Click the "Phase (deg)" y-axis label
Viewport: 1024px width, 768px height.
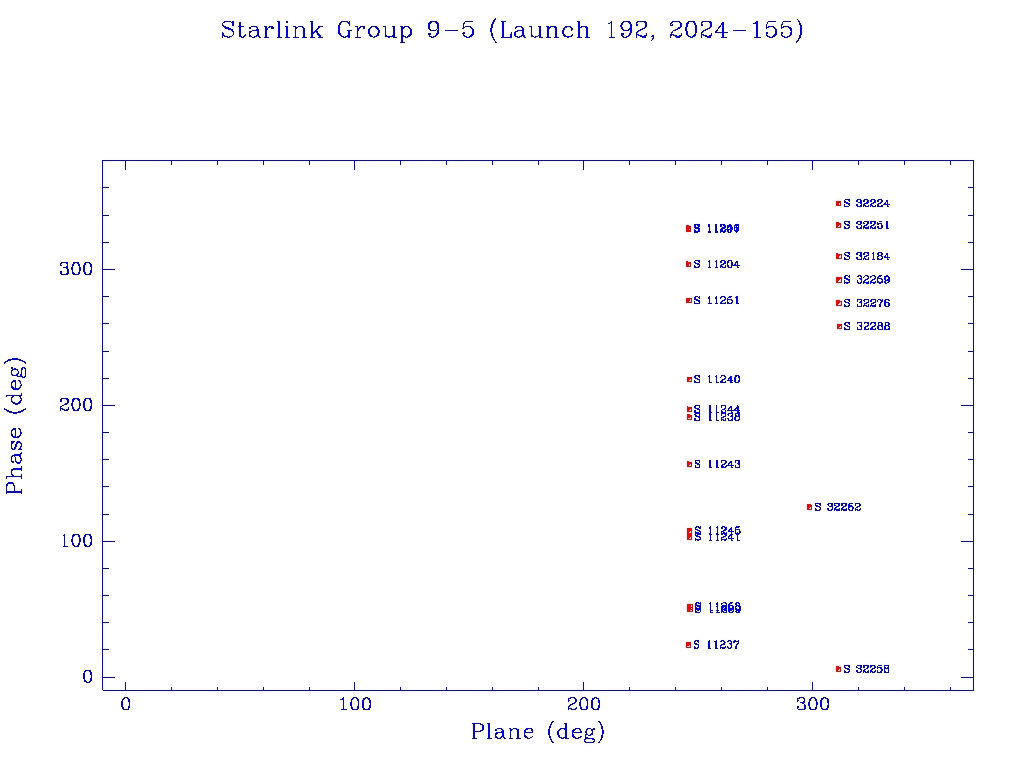pyautogui.click(x=15, y=425)
